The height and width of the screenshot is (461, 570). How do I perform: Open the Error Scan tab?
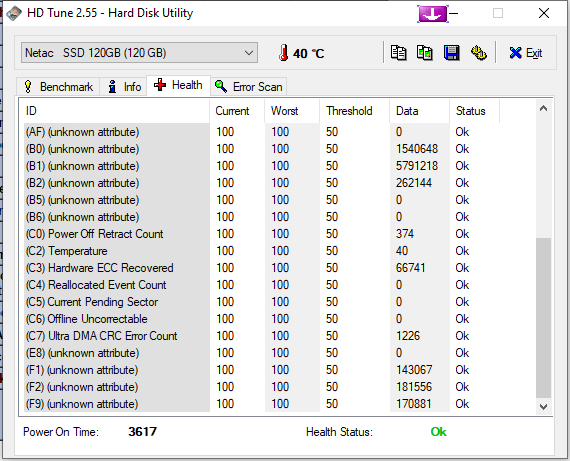[x=249, y=87]
